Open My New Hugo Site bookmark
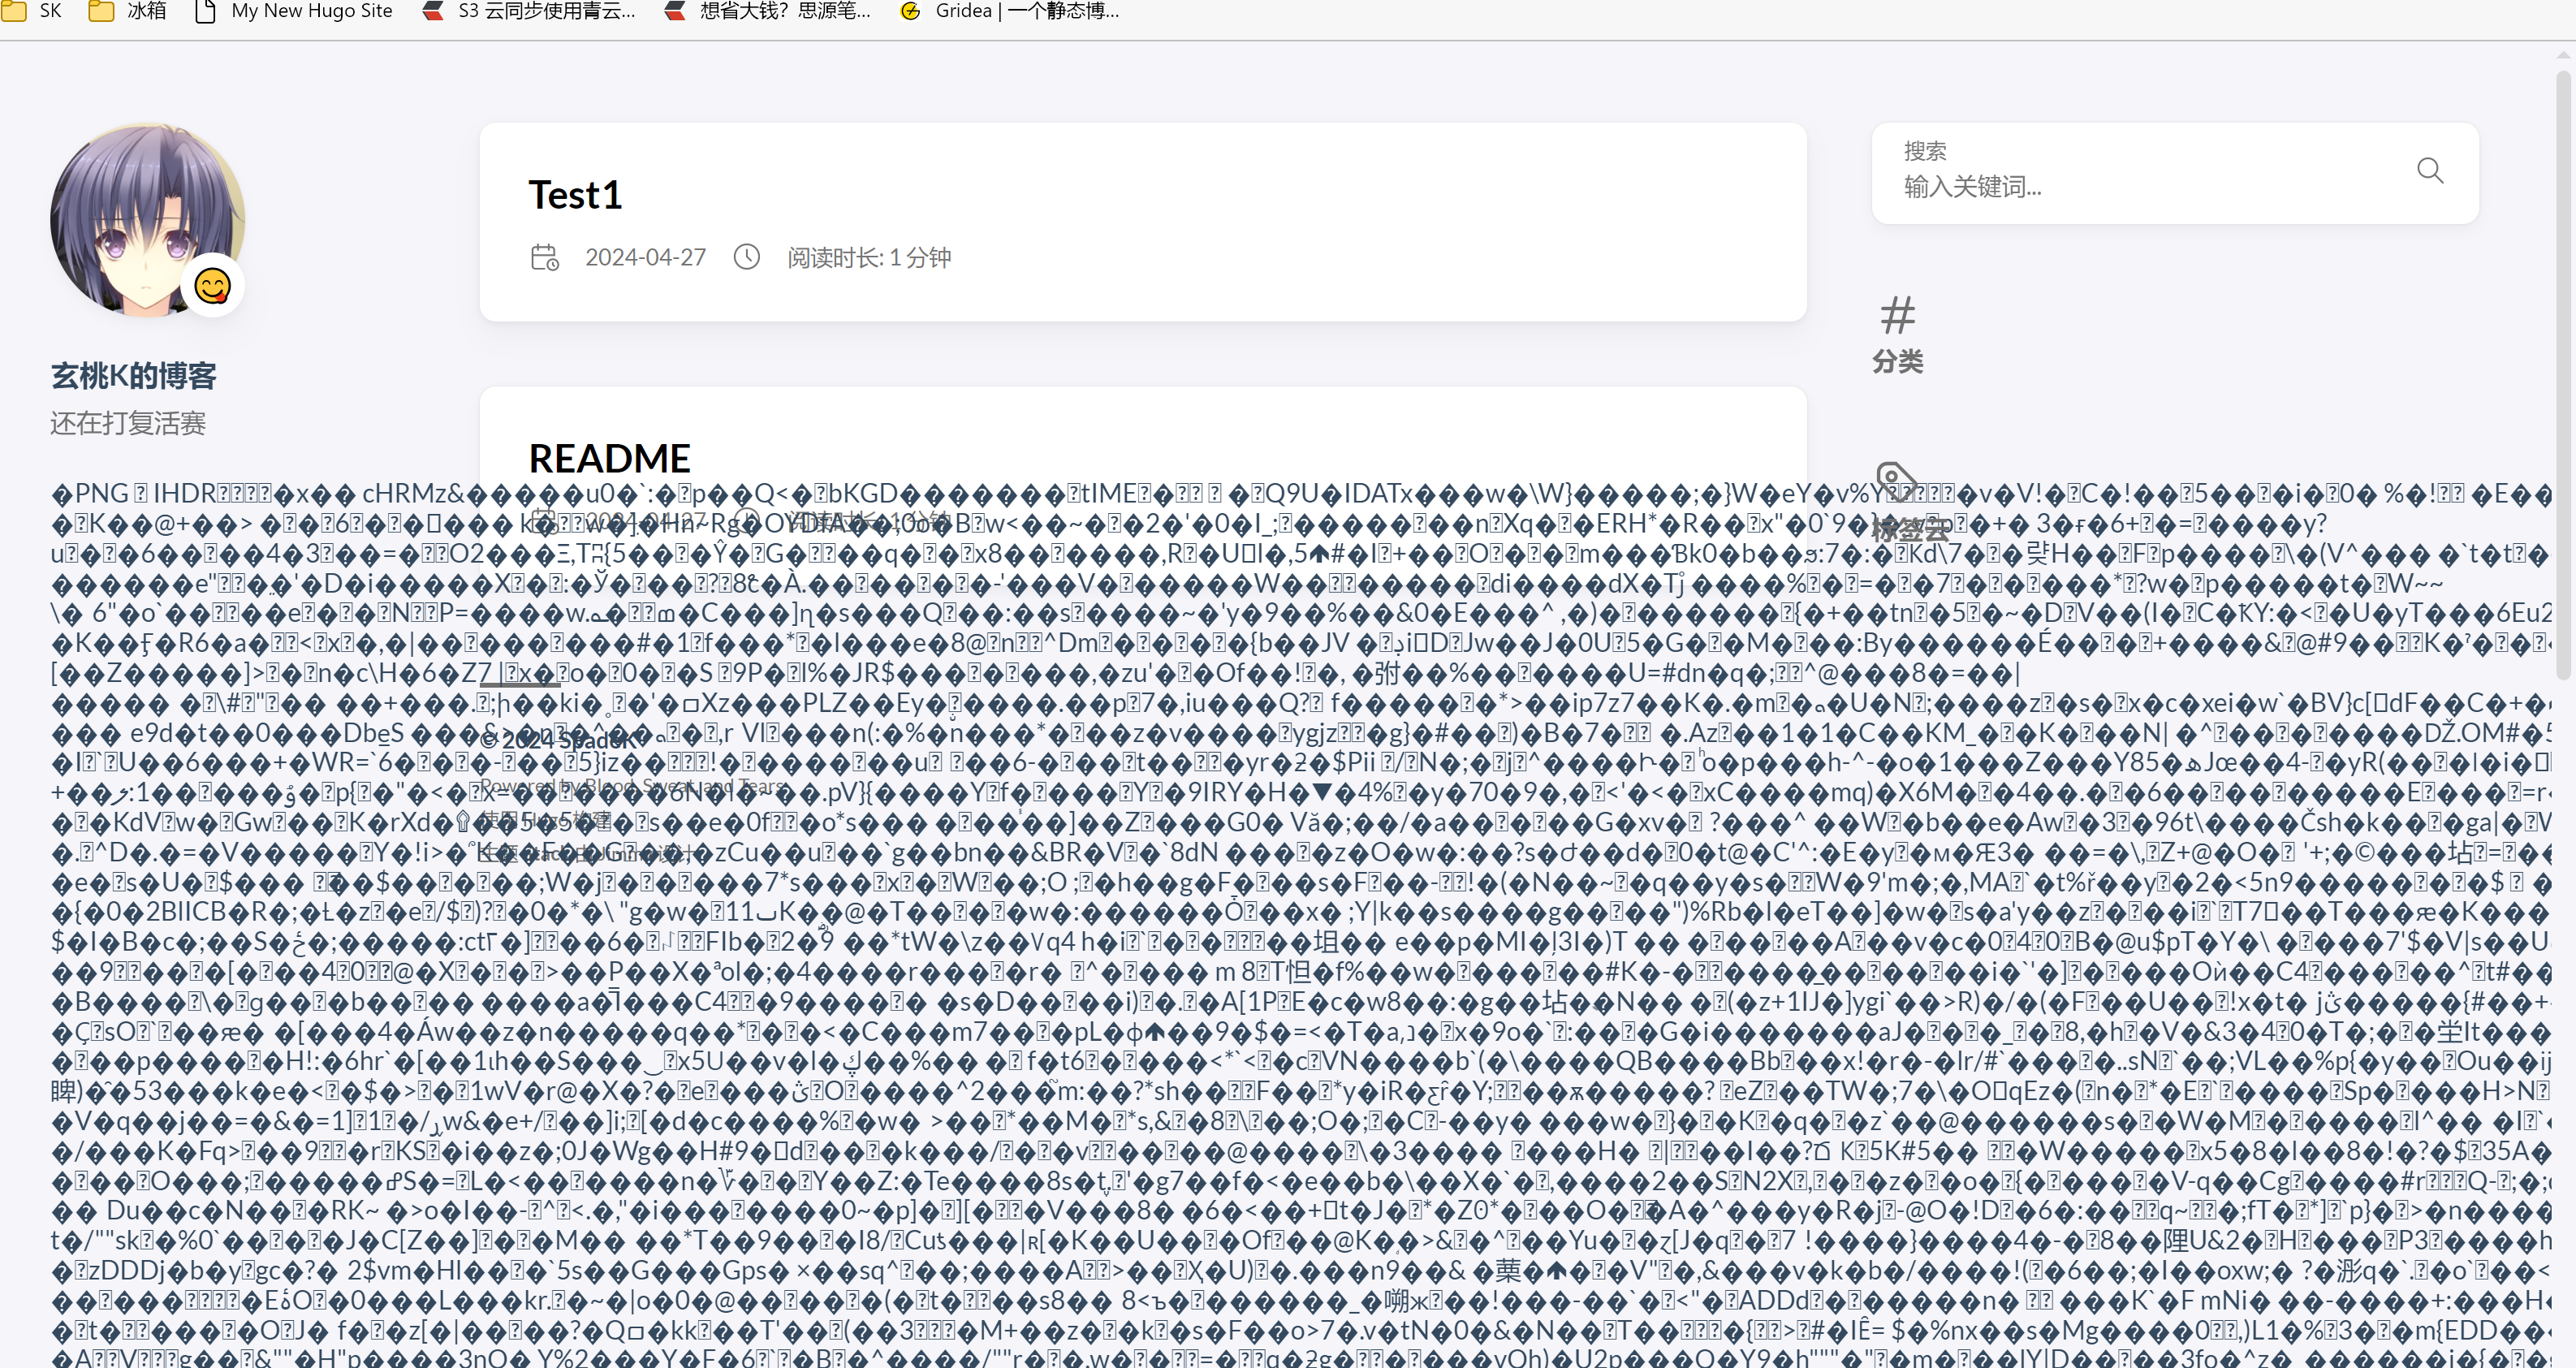This screenshot has width=2576, height=1368. coord(294,11)
